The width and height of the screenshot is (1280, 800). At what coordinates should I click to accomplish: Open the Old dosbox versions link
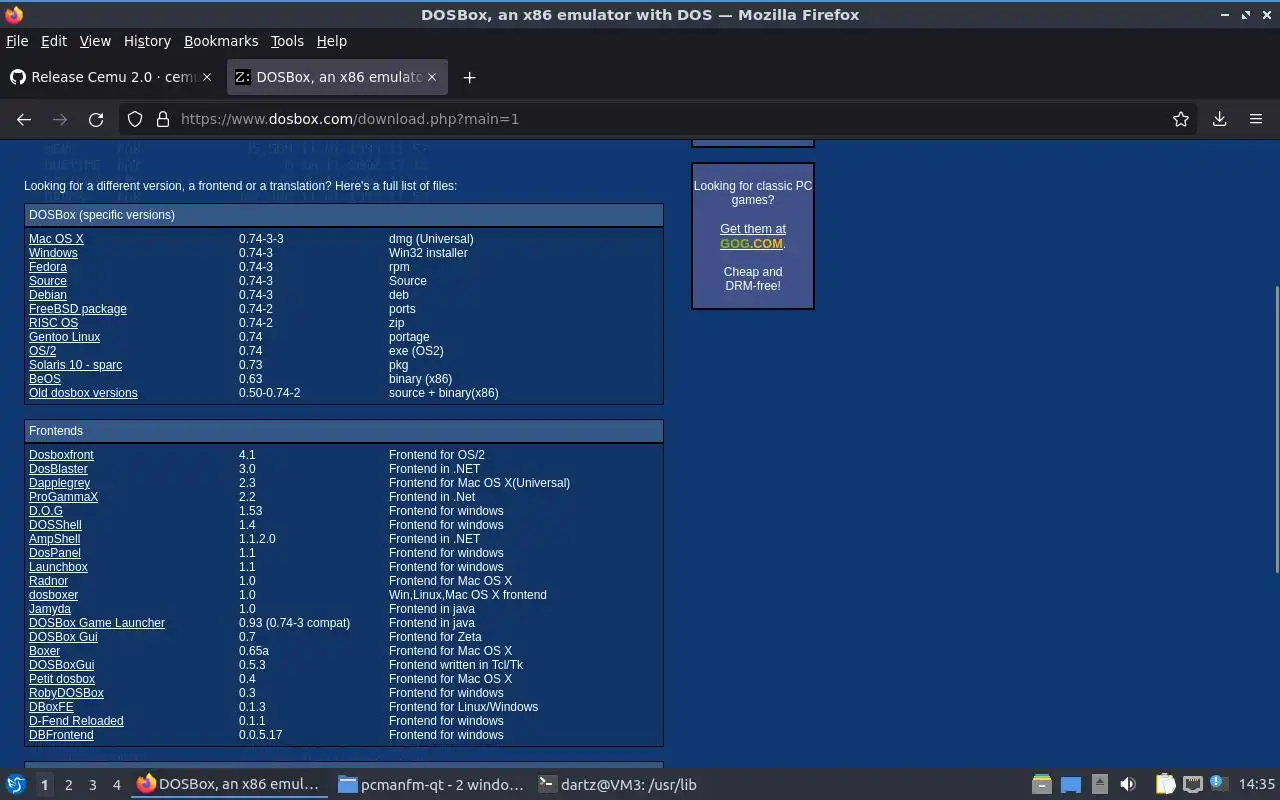click(83, 393)
